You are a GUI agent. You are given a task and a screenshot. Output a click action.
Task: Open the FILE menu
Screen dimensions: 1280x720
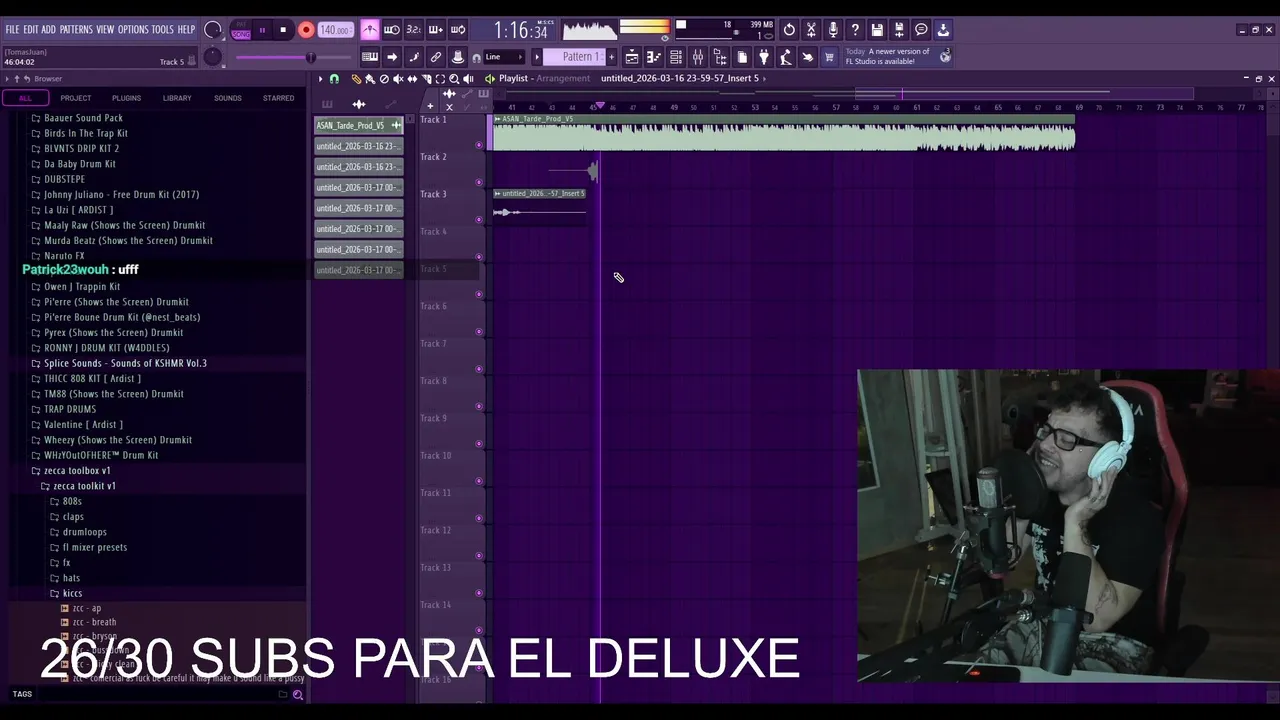click(12, 30)
